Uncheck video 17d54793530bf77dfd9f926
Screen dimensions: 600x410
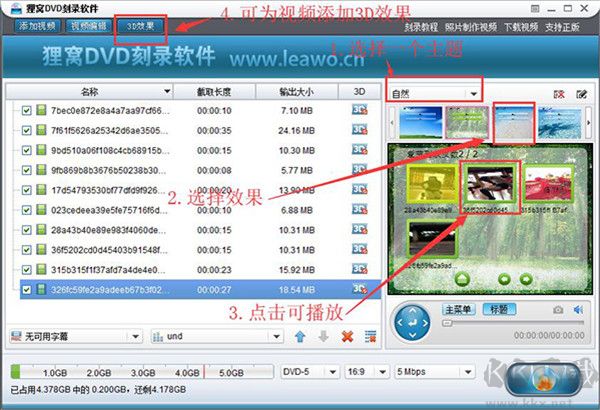click(26, 190)
